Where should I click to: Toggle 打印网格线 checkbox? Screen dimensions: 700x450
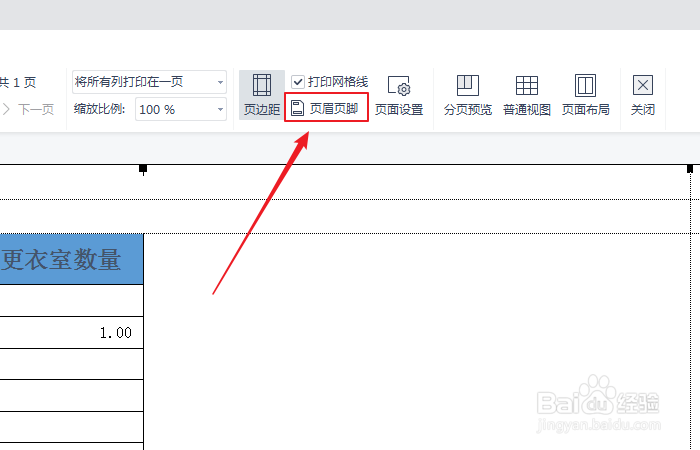[298, 82]
